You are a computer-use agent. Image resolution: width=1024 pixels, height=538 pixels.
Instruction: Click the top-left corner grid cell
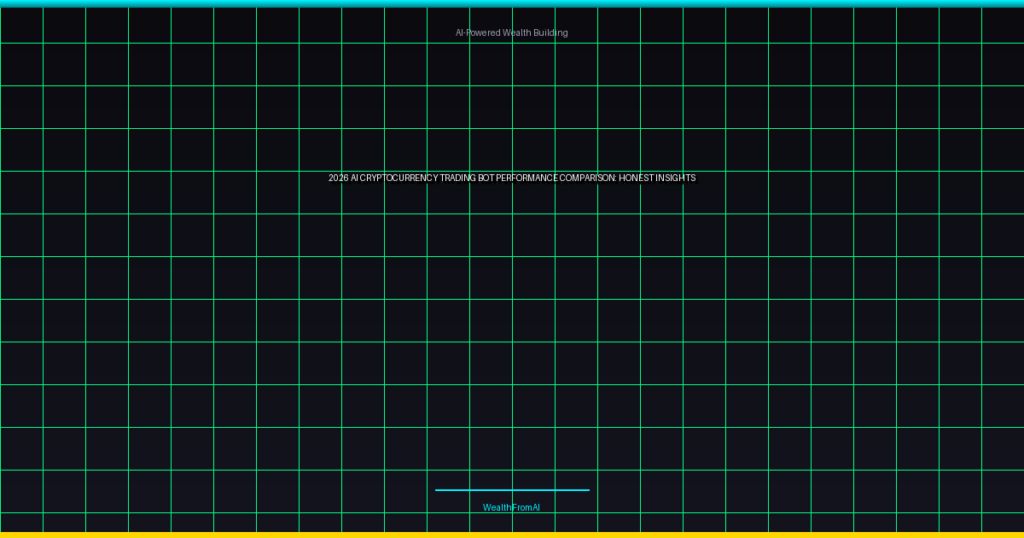tap(21, 25)
